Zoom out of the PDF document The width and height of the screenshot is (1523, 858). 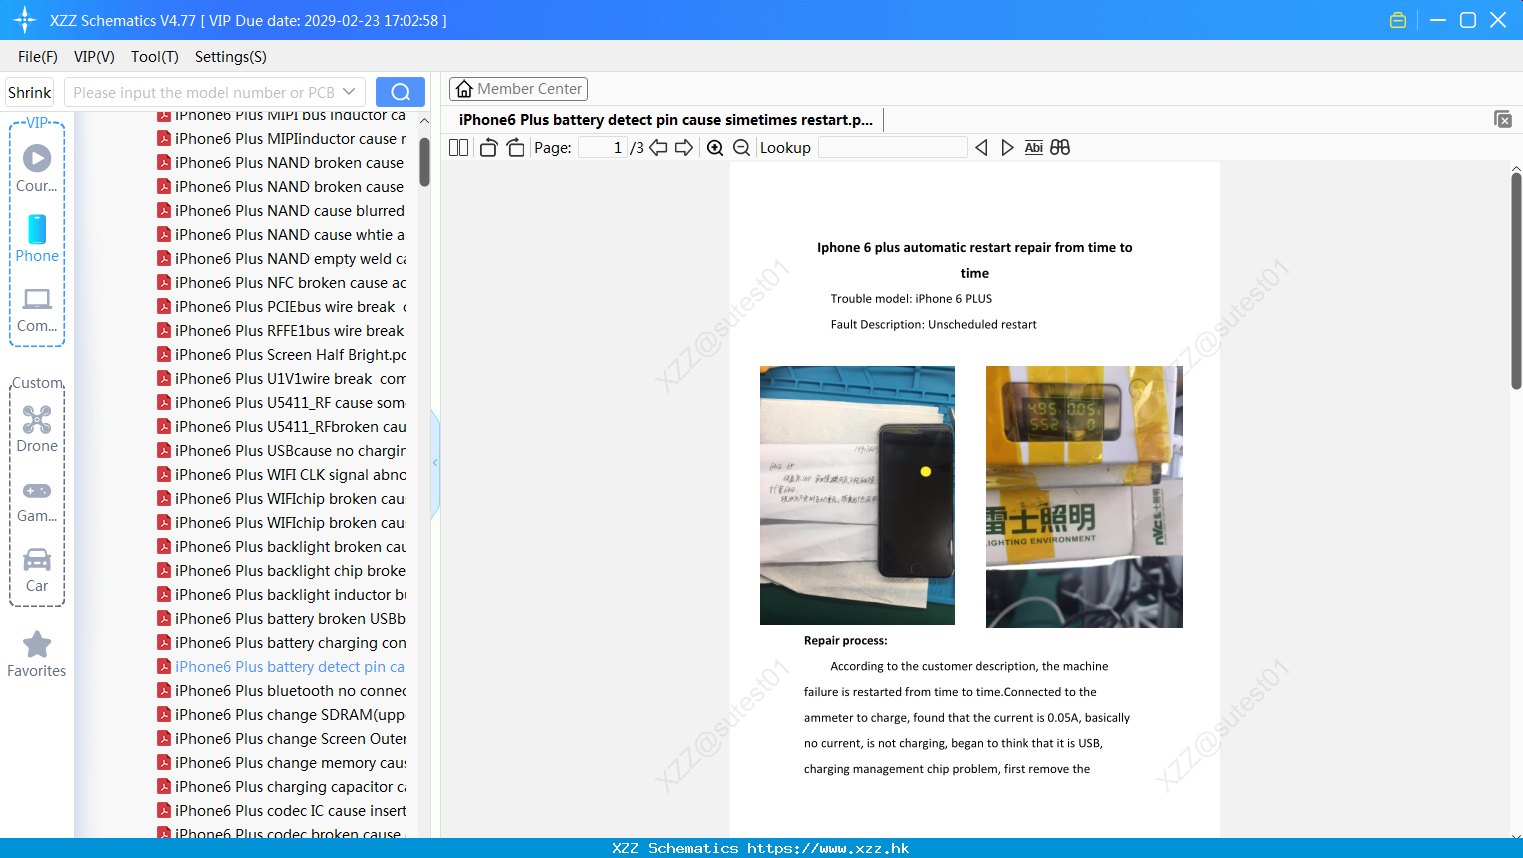(x=742, y=148)
